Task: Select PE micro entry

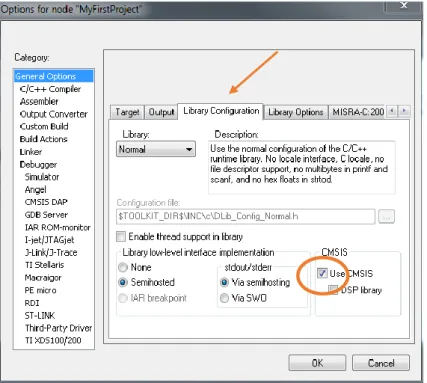Action: pos(40,290)
